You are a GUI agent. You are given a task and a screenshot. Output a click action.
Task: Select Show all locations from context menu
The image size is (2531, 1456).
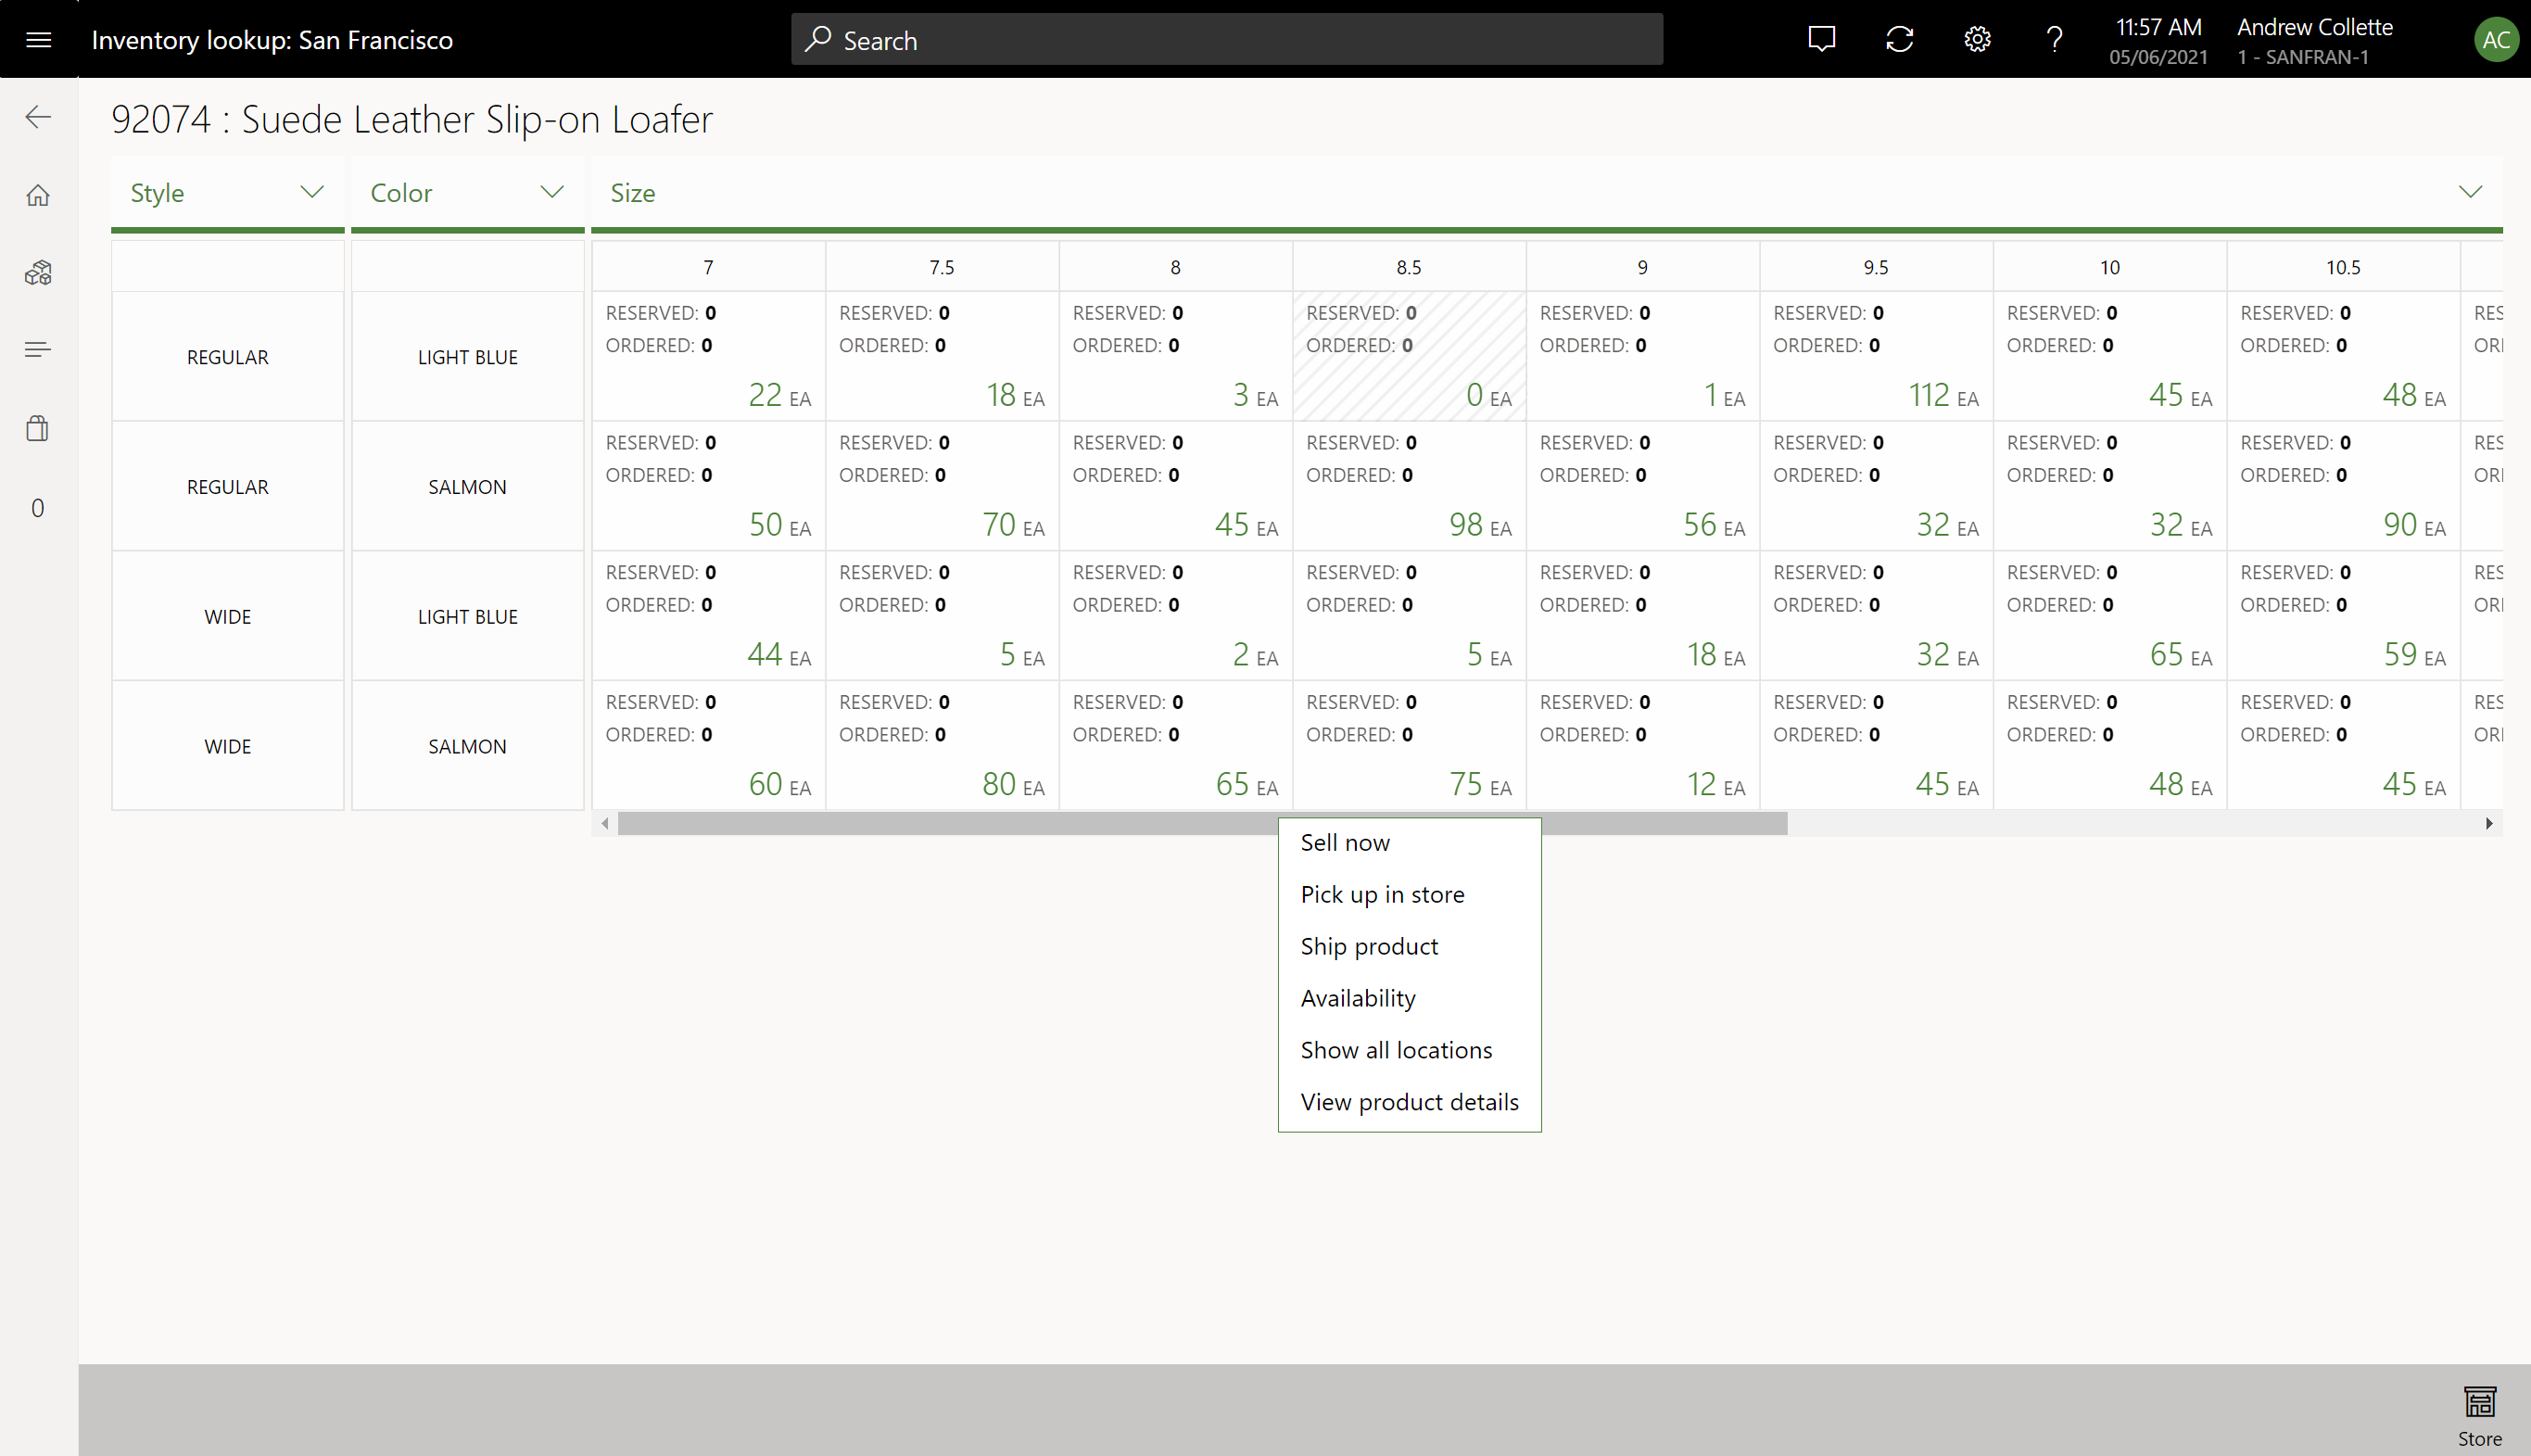point(1396,1049)
